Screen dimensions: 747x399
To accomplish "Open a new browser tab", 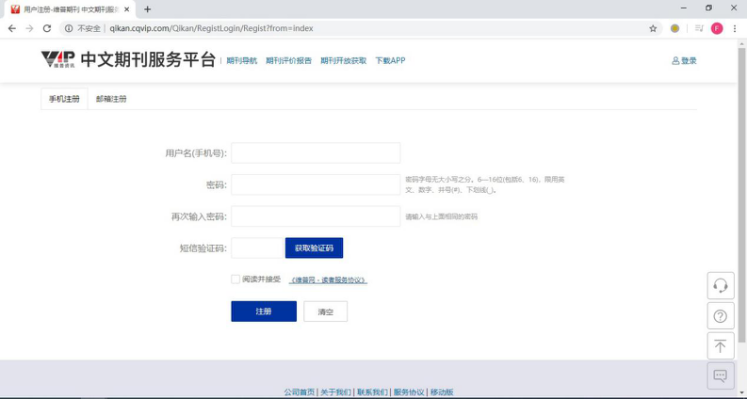I will 147,9.
